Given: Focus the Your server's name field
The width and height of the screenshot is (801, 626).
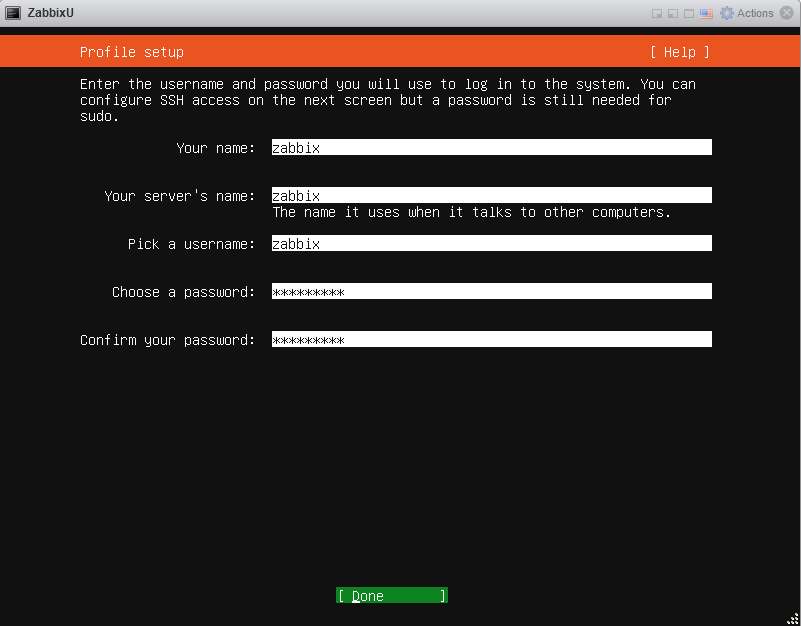Looking at the screenshot, I should coord(491,195).
